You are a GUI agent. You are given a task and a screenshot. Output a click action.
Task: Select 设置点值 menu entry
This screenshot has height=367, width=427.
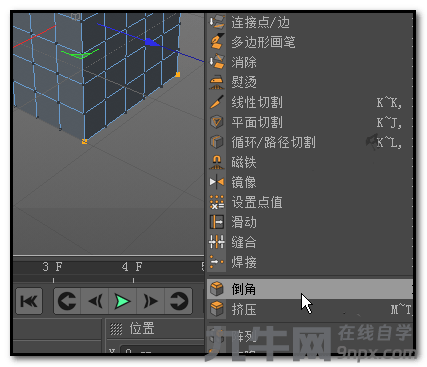click(310, 202)
